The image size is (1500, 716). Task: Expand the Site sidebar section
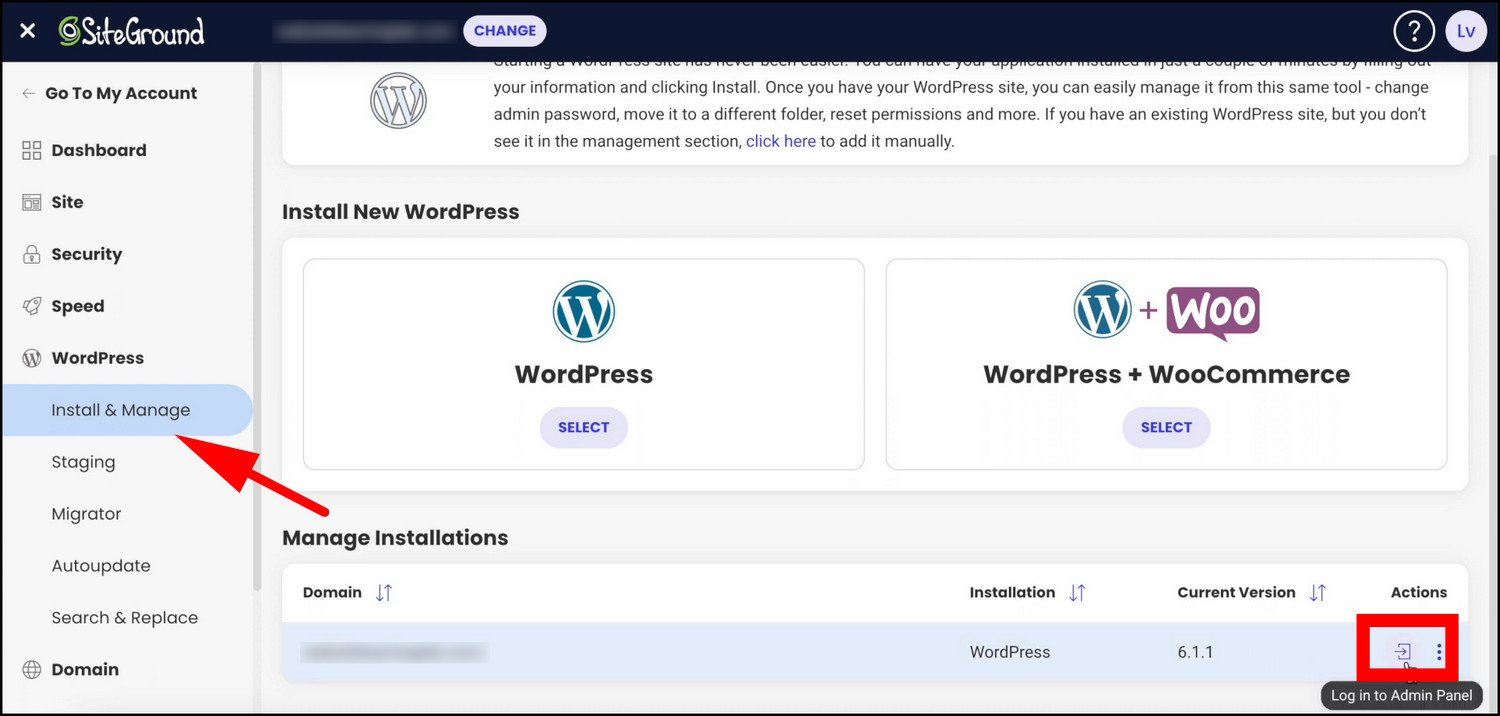click(x=67, y=202)
